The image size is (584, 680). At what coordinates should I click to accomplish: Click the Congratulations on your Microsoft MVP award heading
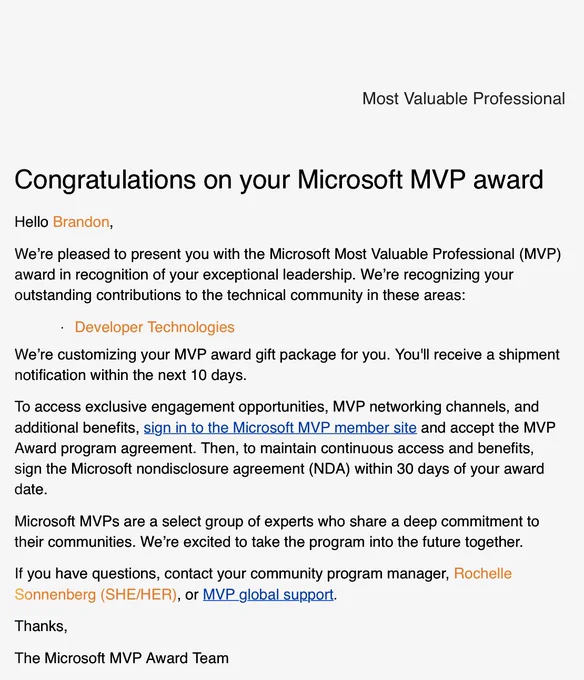(279, 180)
